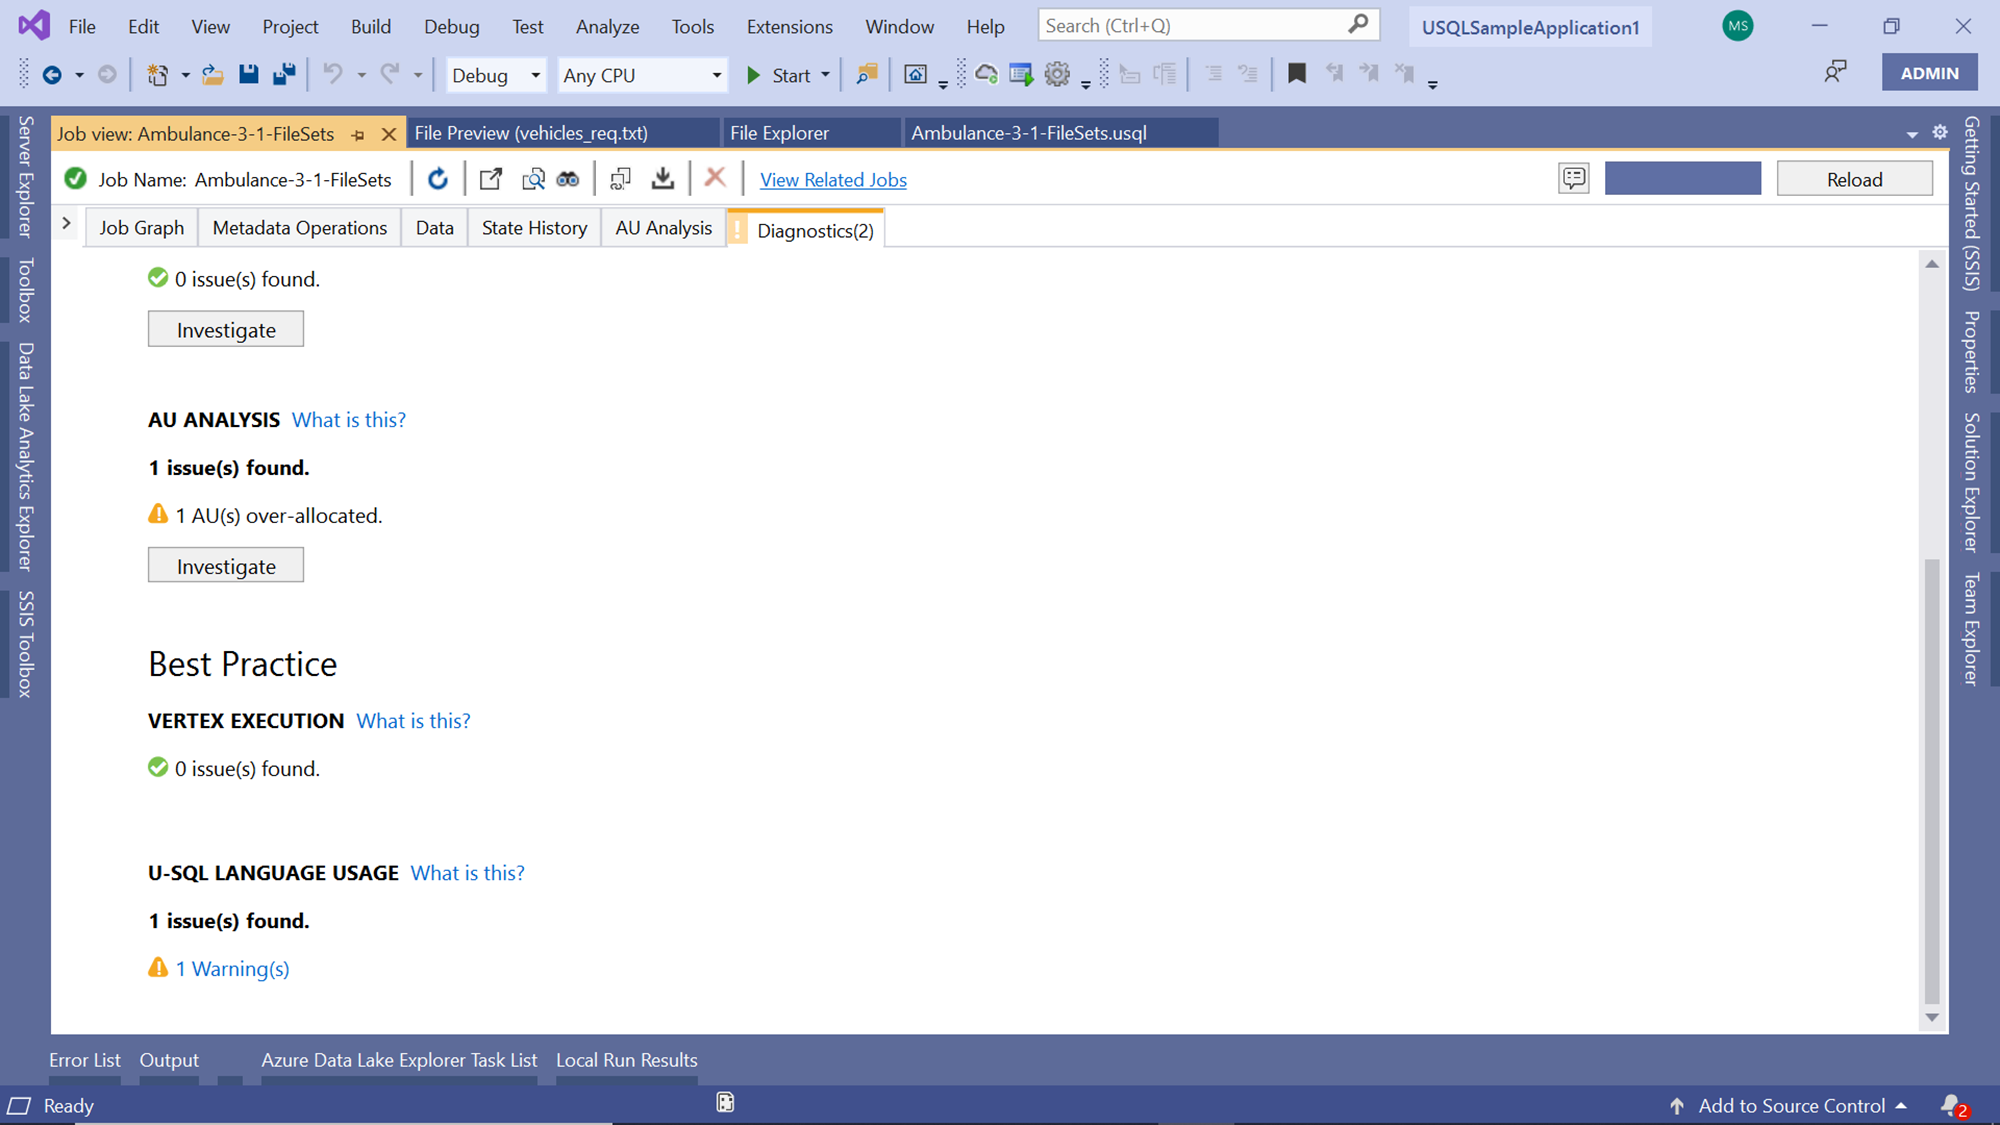Click the red X cancel job icon
This screenshot has width=2000, height=1125.
coord(715,178)
